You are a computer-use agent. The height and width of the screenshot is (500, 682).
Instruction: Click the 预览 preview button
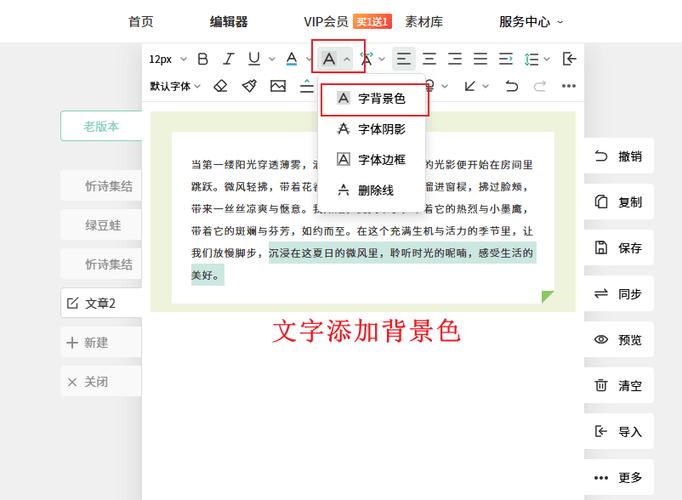pyautogui.click(x=618, y=340)
